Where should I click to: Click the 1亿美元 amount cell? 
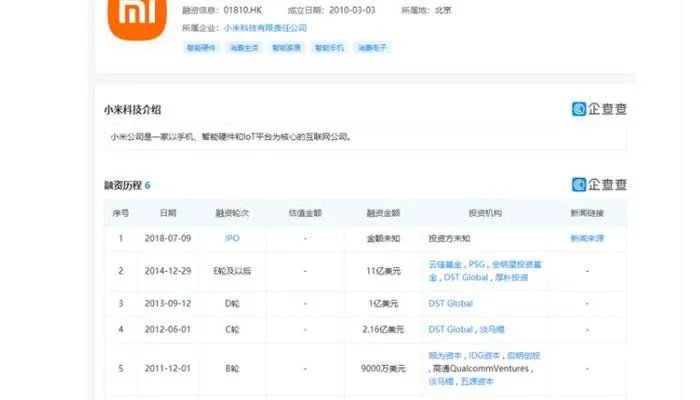point(383,304)
